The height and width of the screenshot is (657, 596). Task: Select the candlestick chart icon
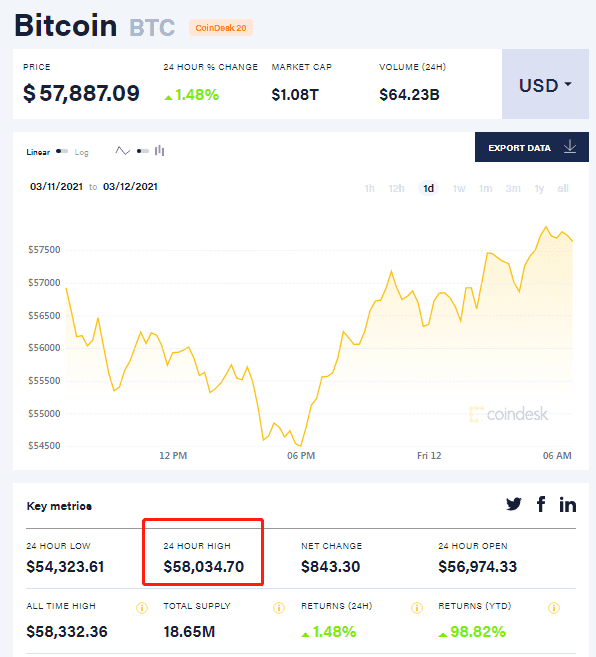[159, 151]
